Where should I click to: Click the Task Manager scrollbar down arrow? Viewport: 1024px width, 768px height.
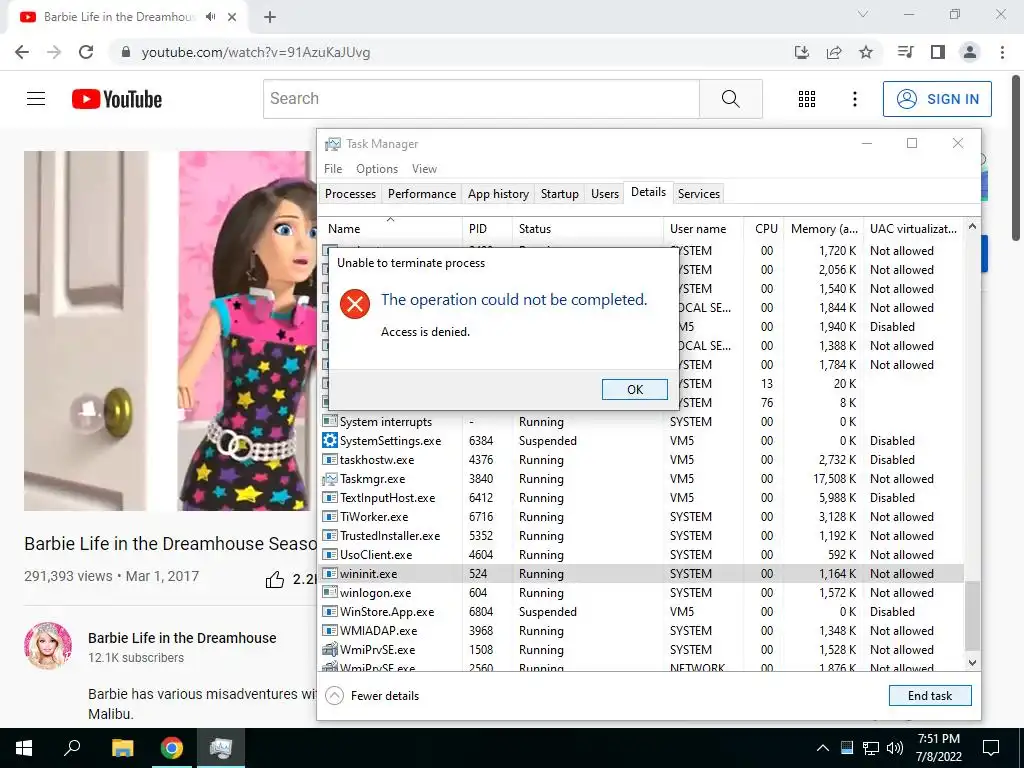[972, 663]
